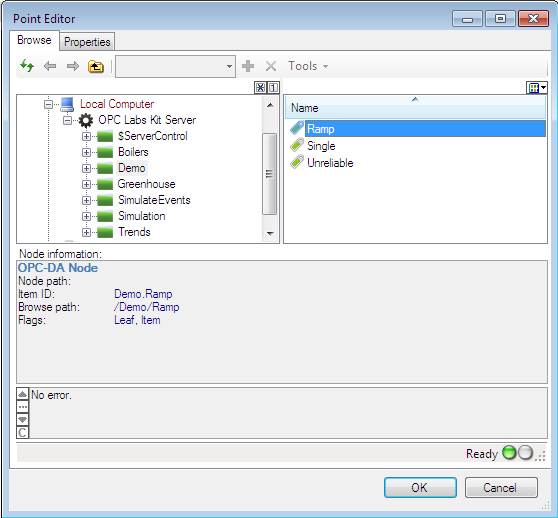Expand the Simulation folder

[x=86, y=216]
